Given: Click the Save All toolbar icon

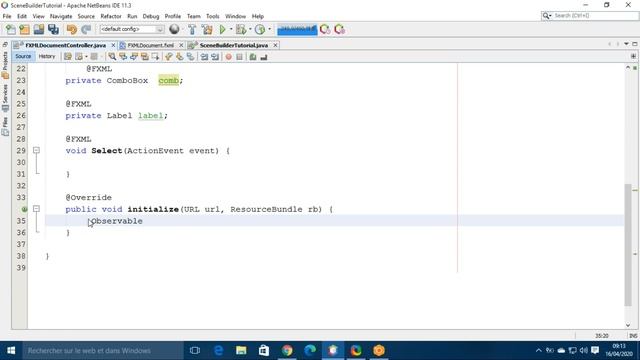Looking at the screenshot, I should pyautogui.click(x=53, y=29).
